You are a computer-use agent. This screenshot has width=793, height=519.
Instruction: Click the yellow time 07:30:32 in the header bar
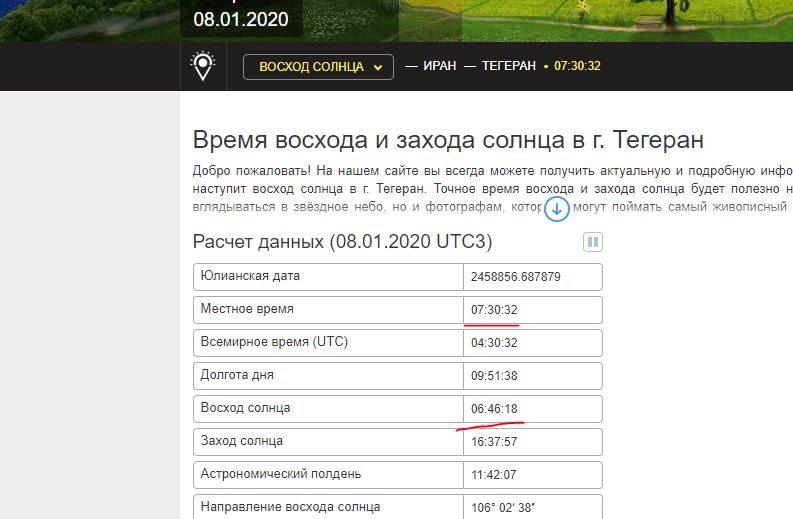pyautogui.click(x=577, y=66)
